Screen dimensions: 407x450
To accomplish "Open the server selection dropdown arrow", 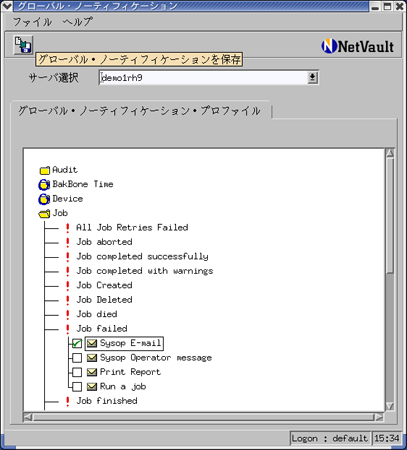I will (312, 78).
